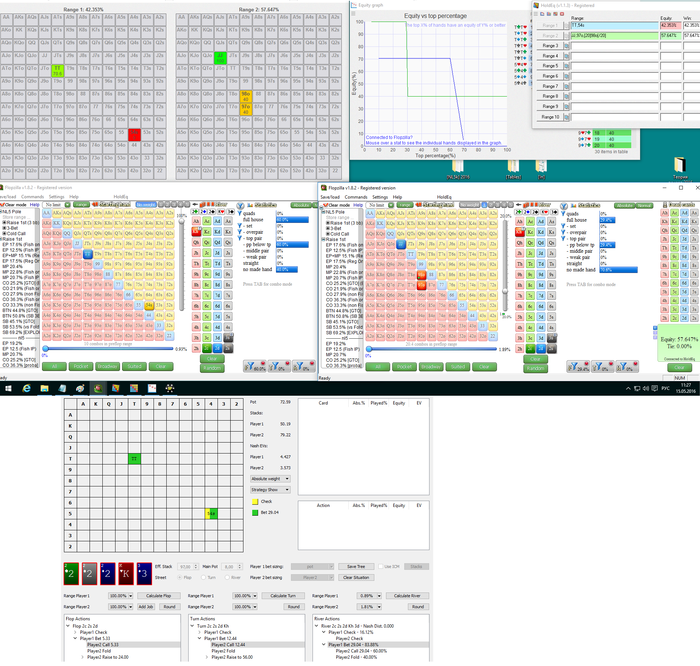This screenshot has height=666, width=700.
Task: Click Random button in left Flopzilla
Action: [212, 368]
